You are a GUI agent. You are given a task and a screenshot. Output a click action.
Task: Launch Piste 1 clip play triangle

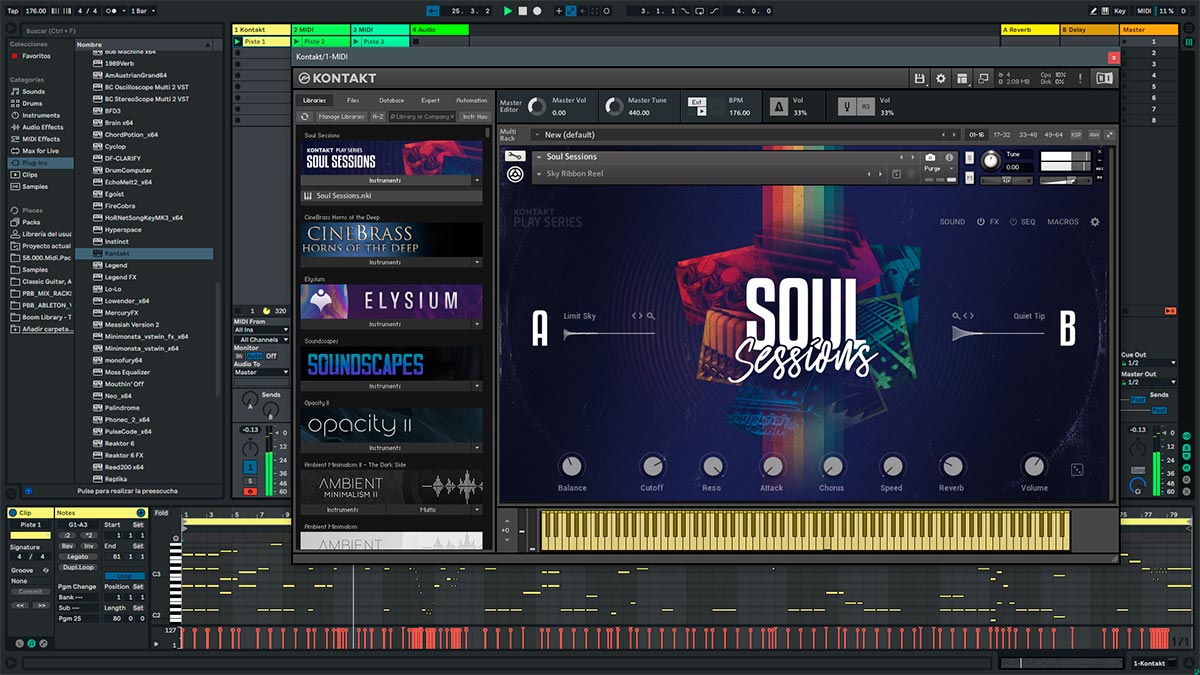(238, 42)
